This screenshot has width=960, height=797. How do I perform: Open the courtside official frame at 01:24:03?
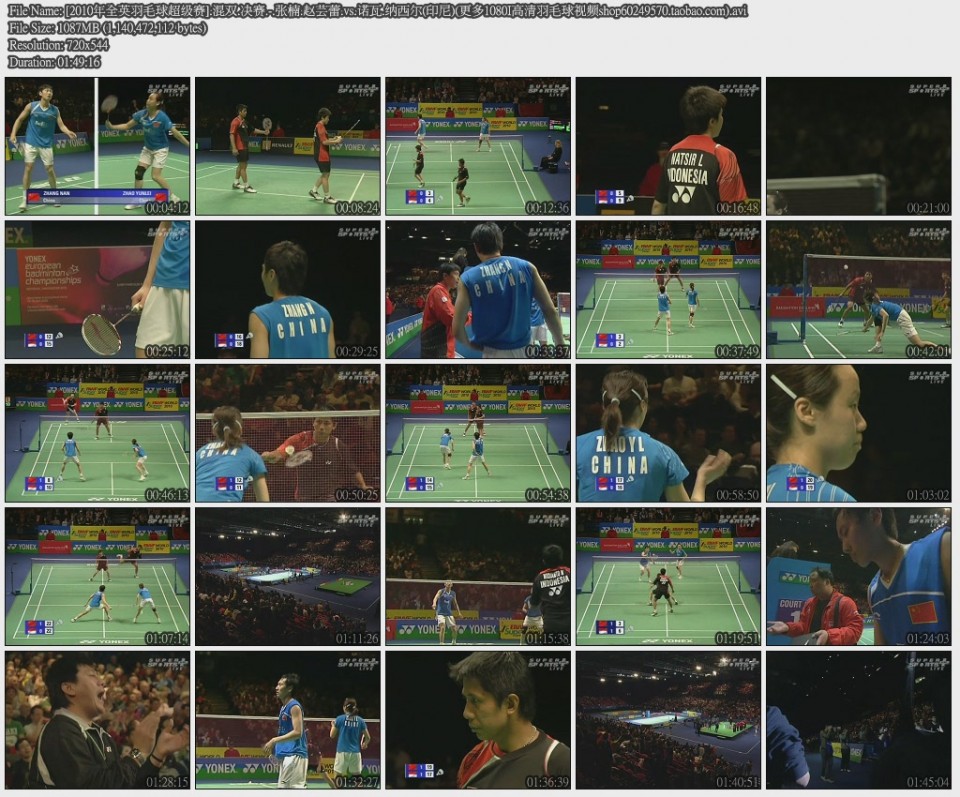858,576
